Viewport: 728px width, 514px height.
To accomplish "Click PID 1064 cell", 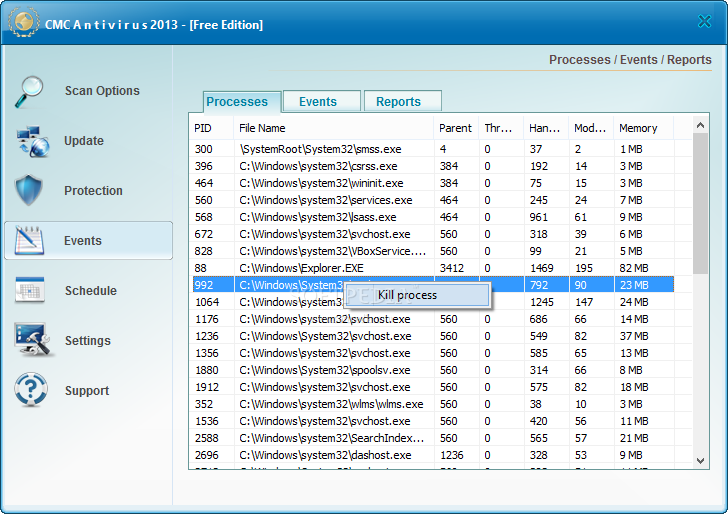I will 207,302.
